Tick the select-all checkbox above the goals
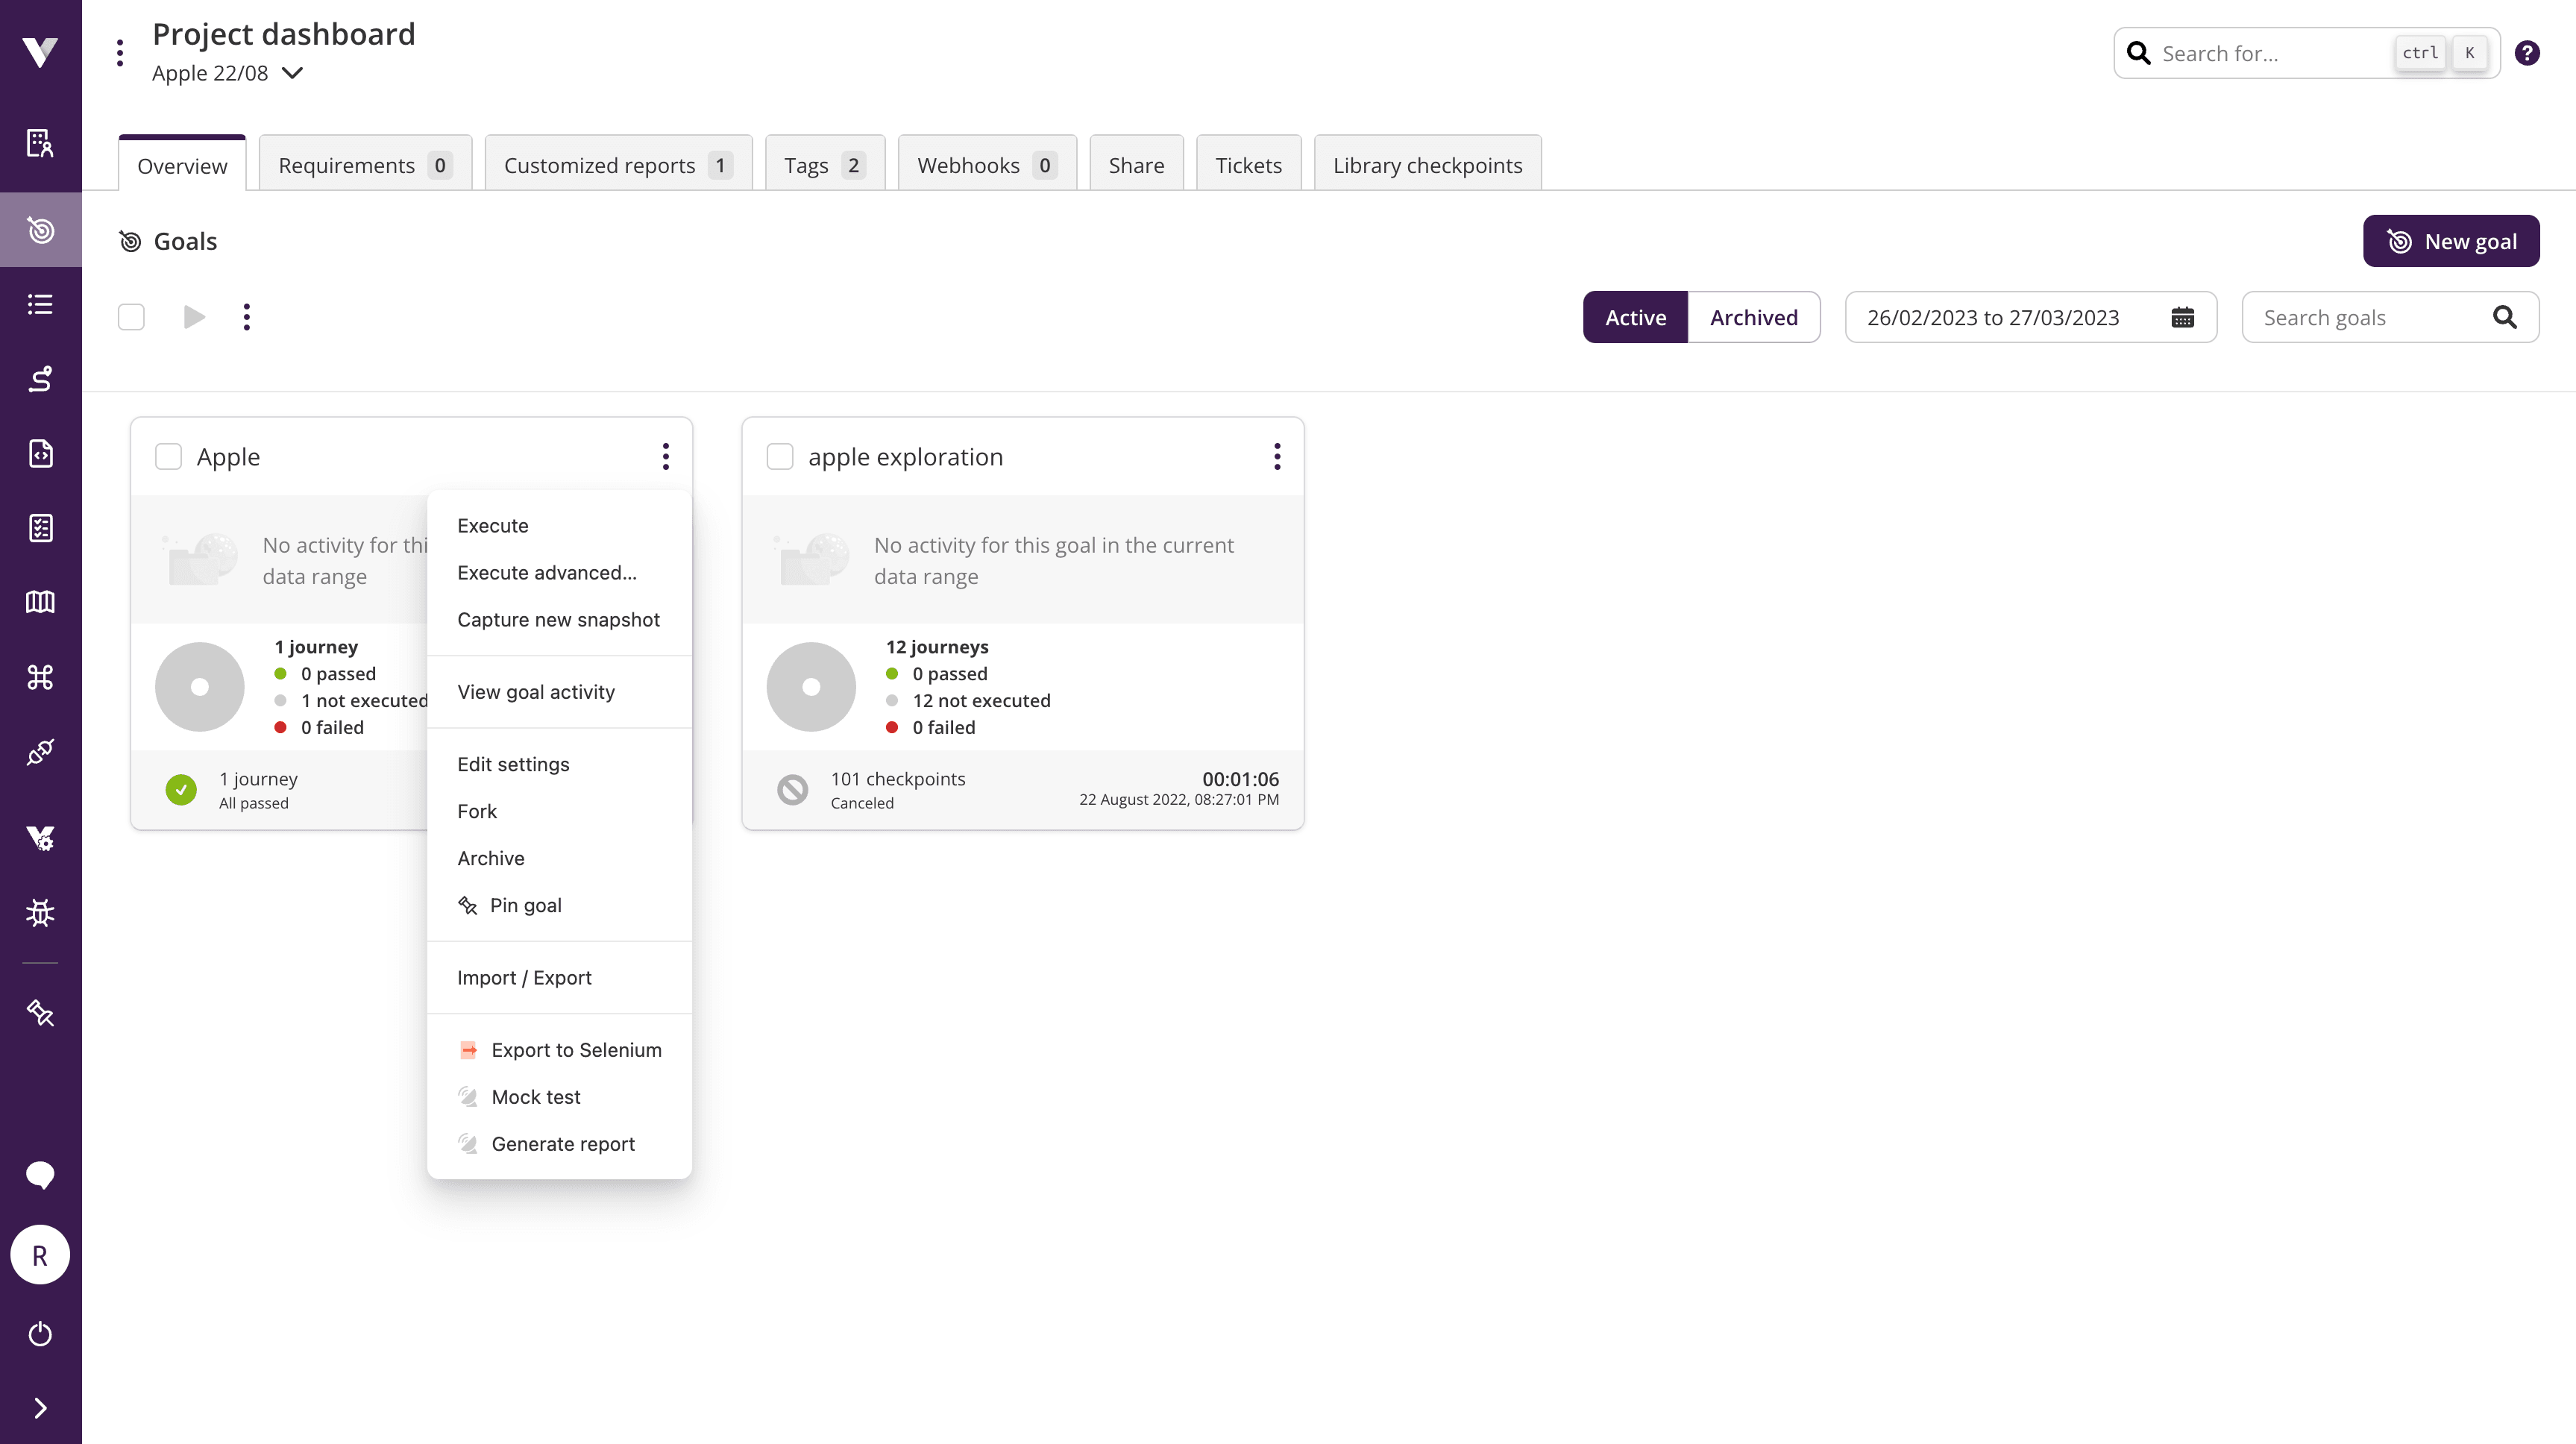This screenshot has height=1444, width=2576. (130, 316)
